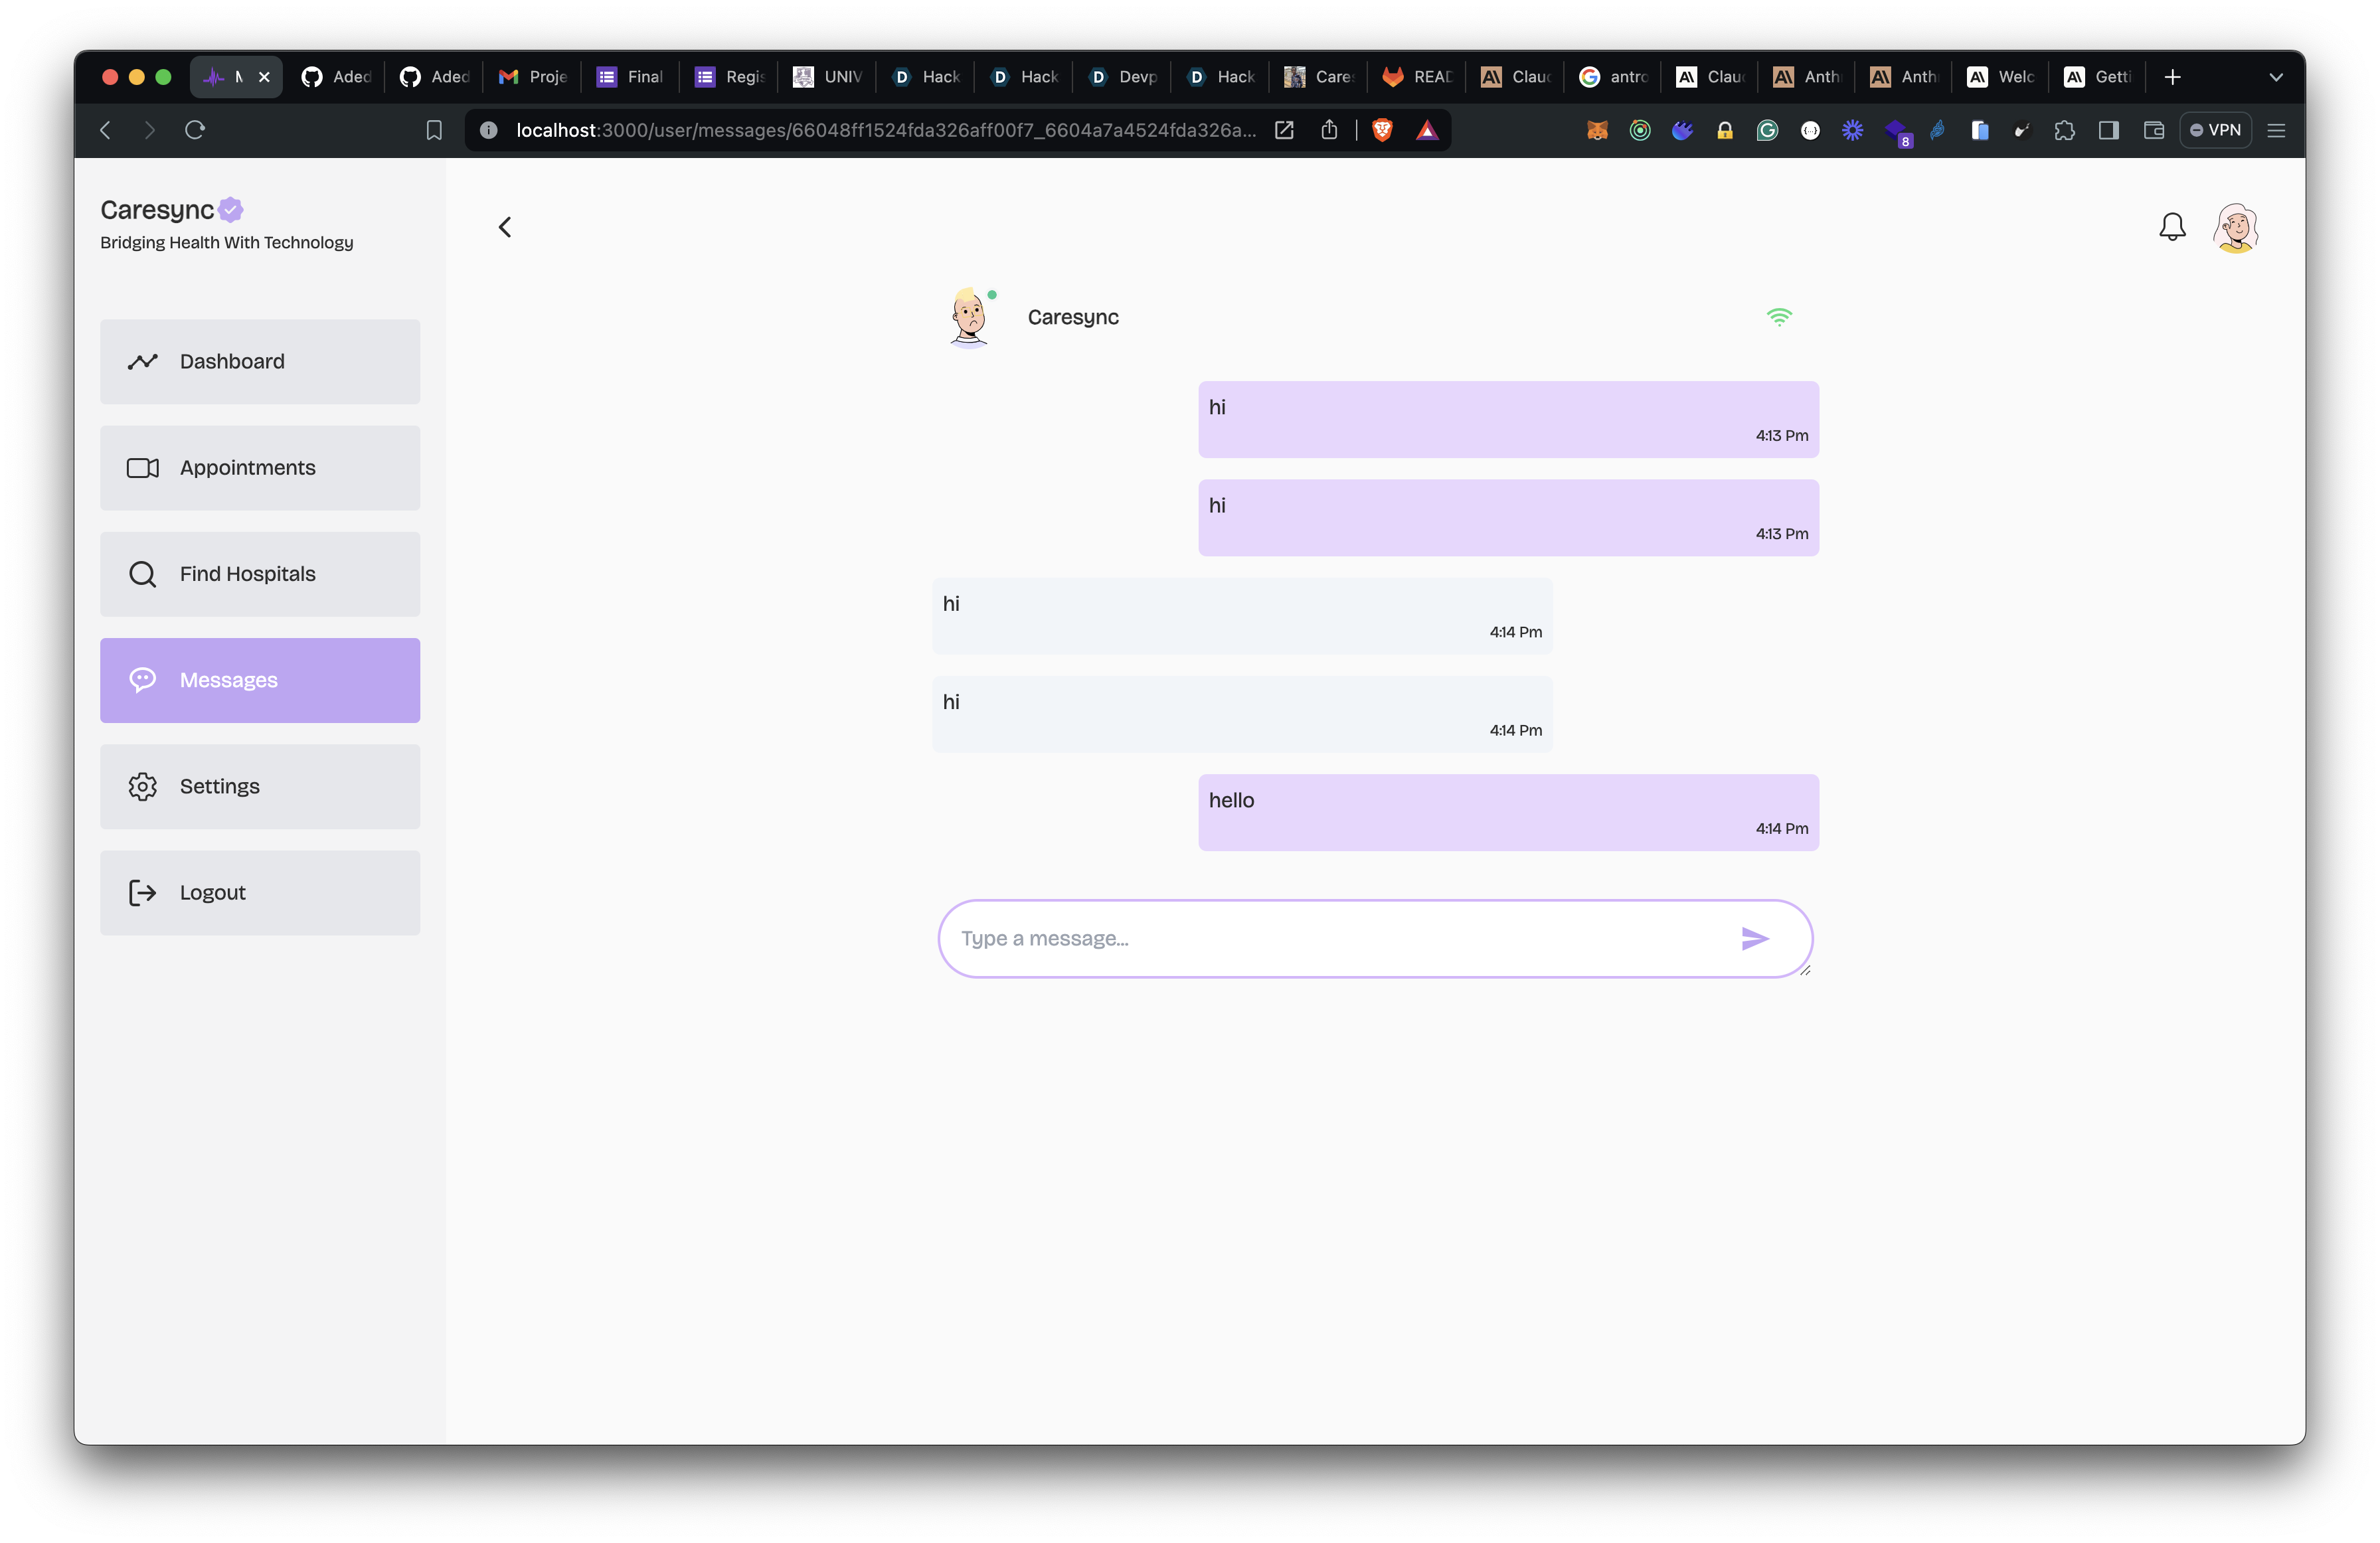
Task: Expand the tab list with the down chevron
Action: tap(2276, 77)
